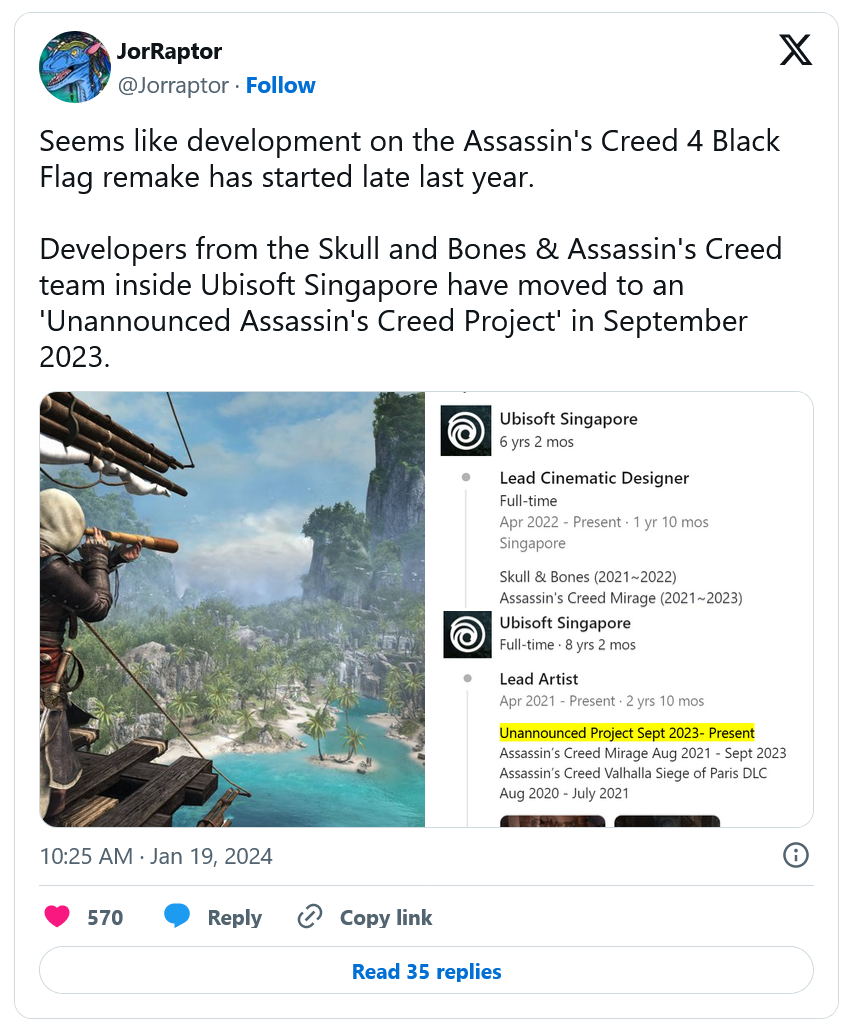850x1035 pixels.
Task: Follow the Jorraptor account
Action: tap(280, 85)
